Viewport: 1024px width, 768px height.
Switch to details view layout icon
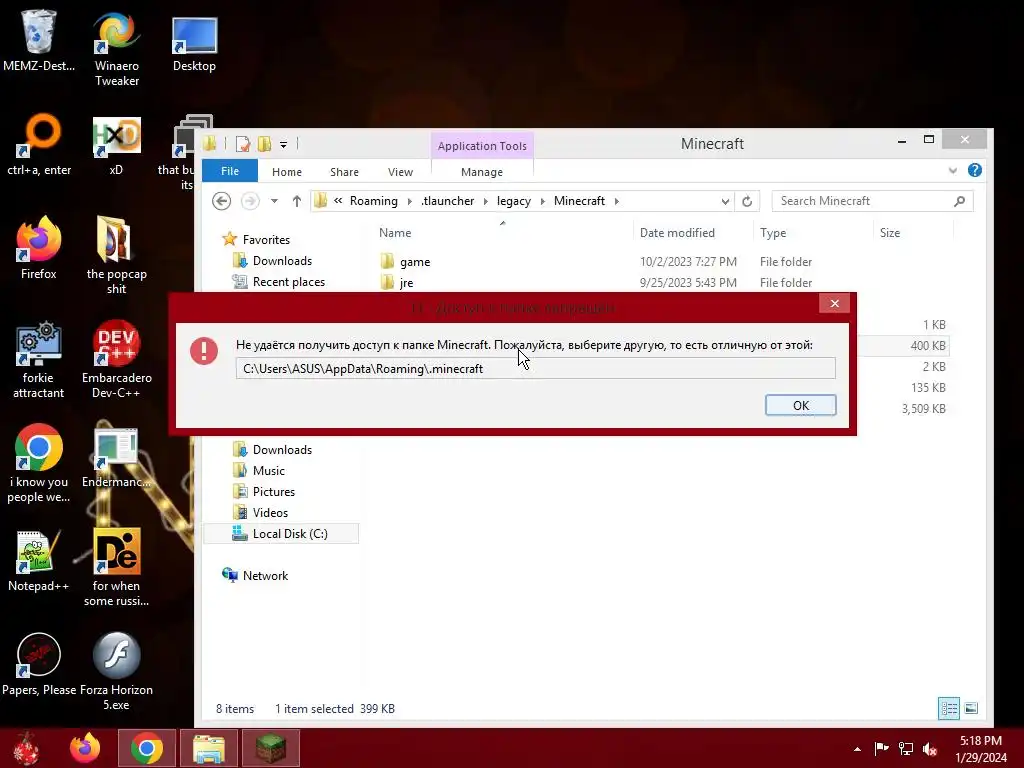pos(948,708)
